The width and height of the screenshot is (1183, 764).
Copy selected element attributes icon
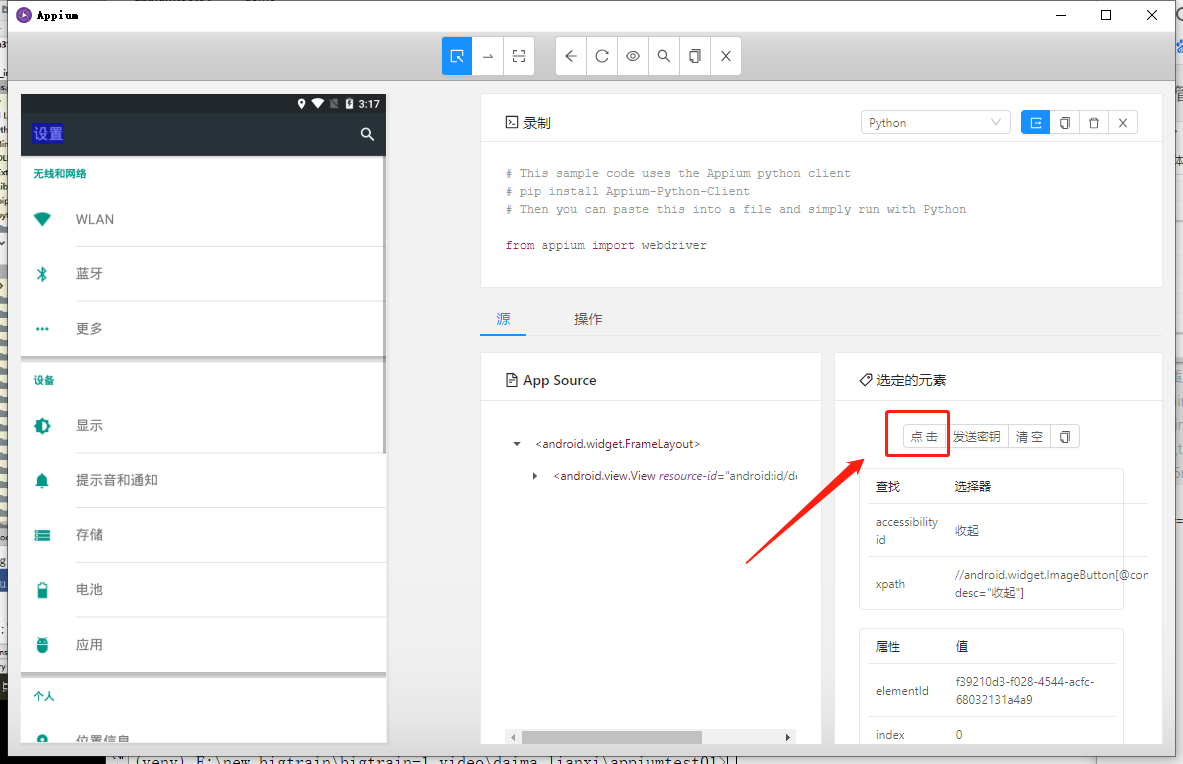pyautogui.click(x=1065, y=437)
